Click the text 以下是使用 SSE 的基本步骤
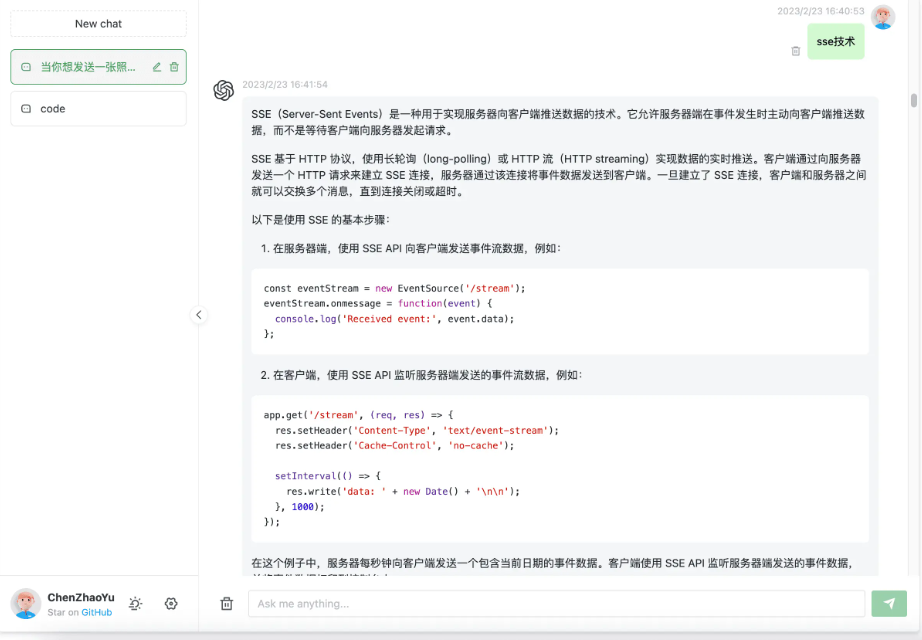 tap(320, 220)
